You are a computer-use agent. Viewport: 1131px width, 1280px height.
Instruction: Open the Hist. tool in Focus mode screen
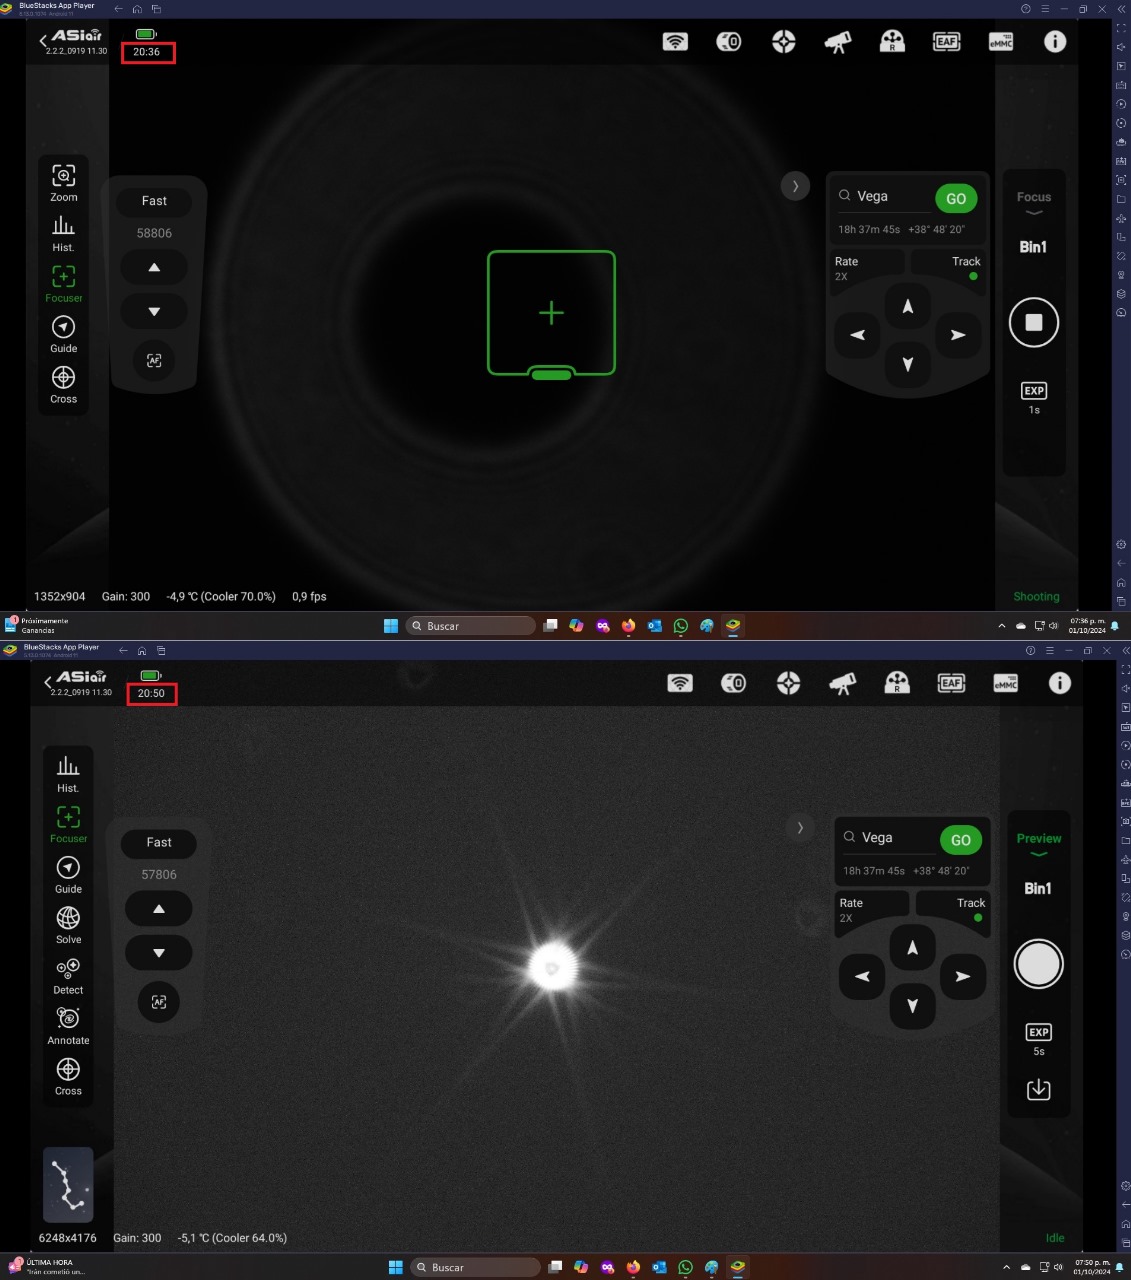point(64,233)
